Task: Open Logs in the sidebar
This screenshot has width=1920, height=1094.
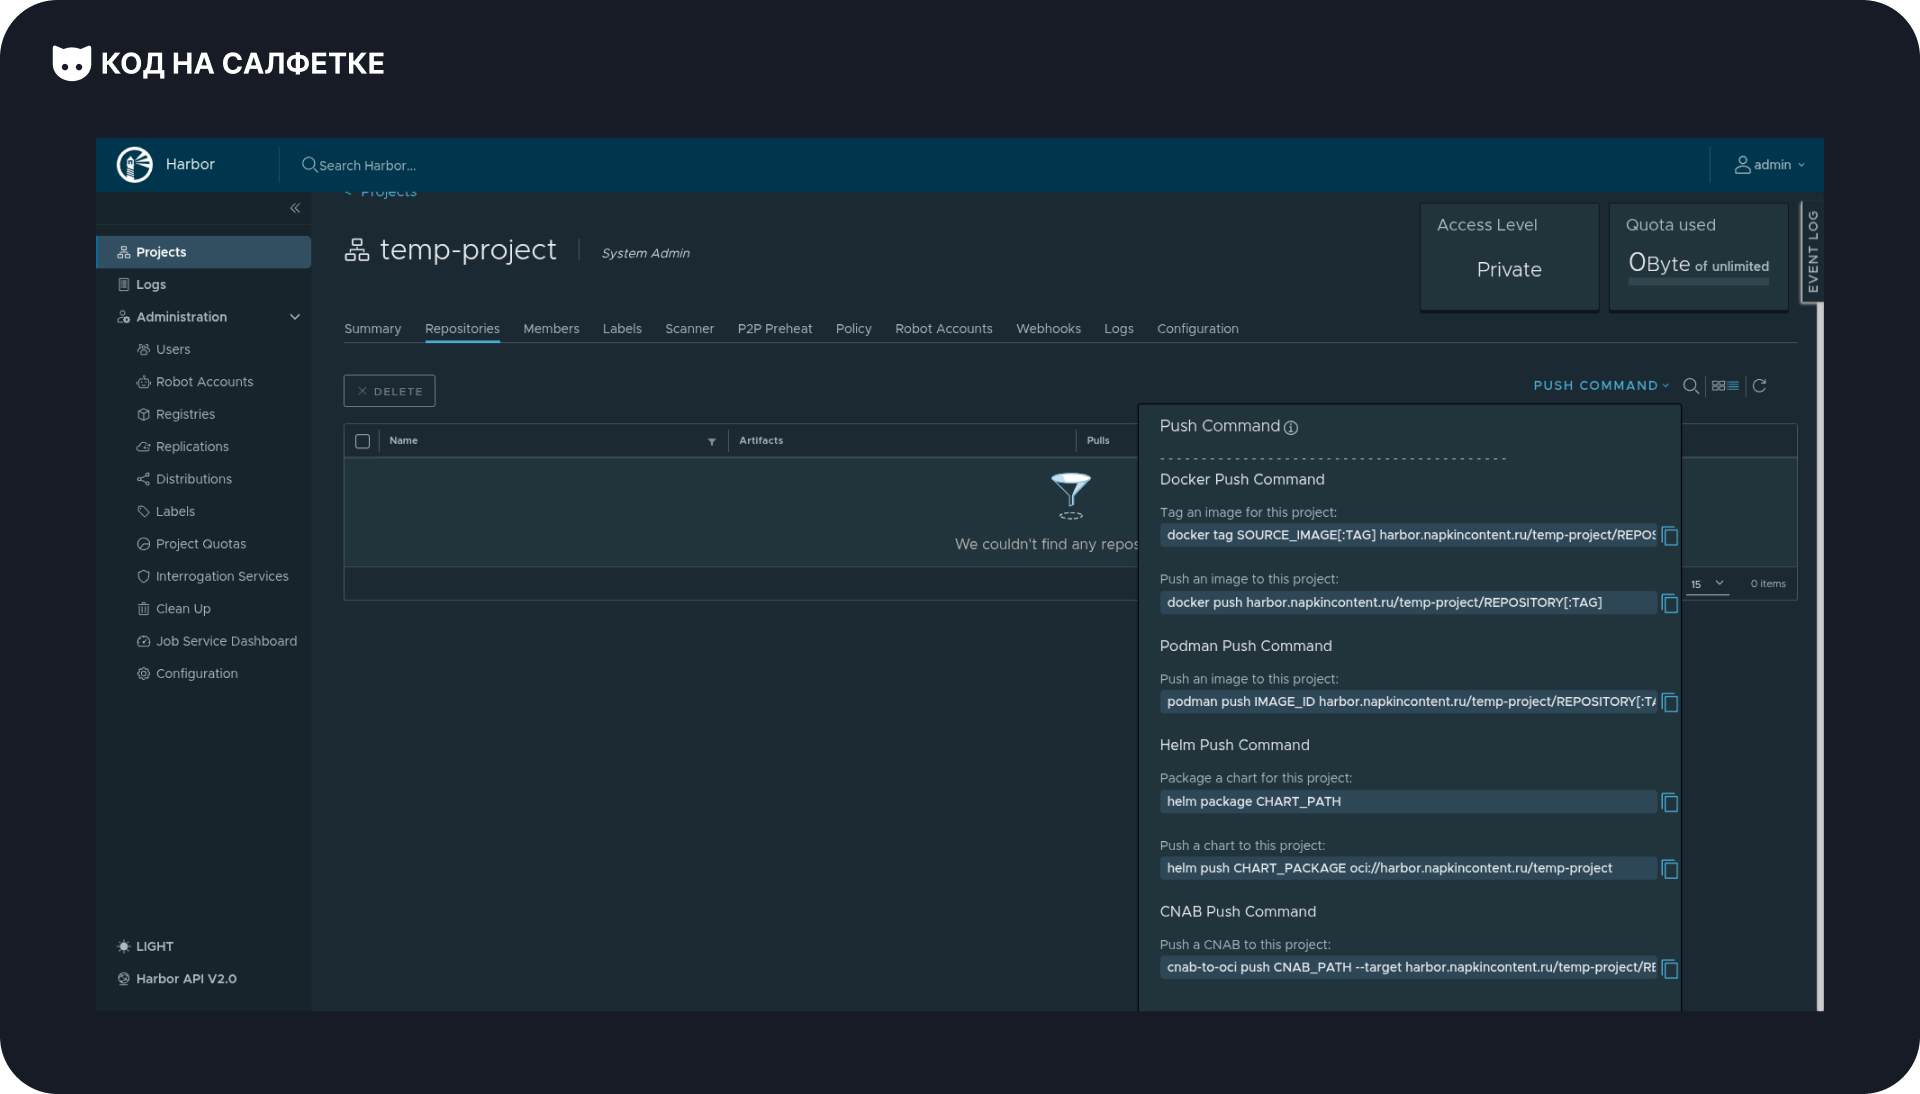Action: click(150, 285)
